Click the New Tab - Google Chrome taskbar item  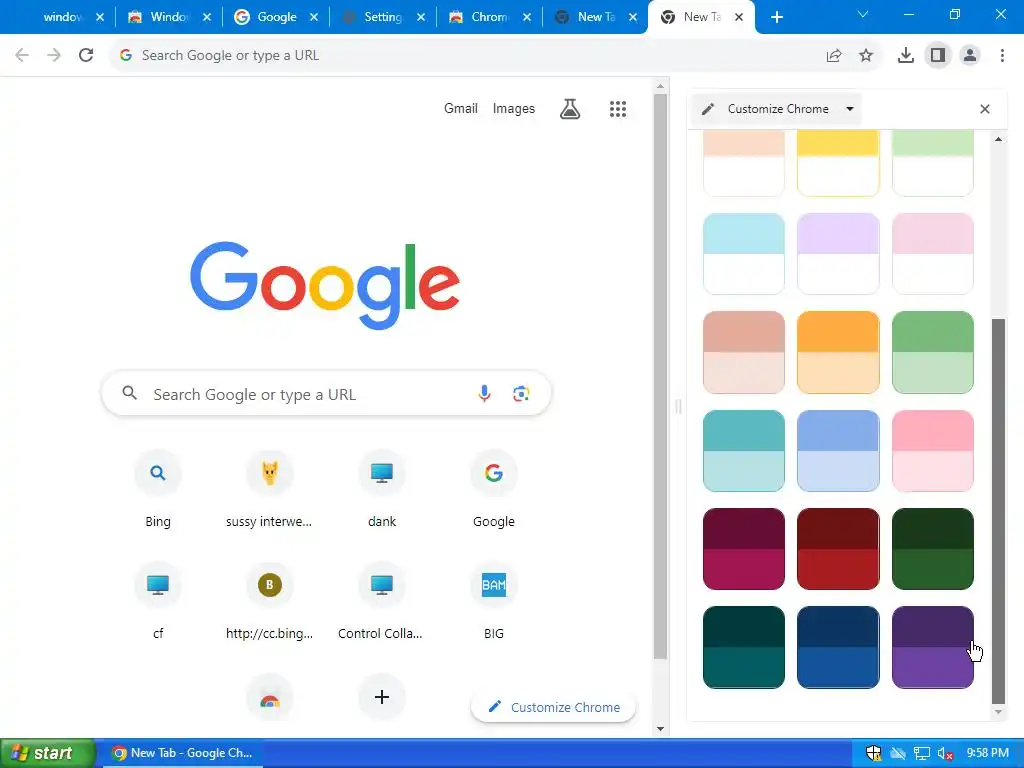pyautogui.click(x=182, y=753)
